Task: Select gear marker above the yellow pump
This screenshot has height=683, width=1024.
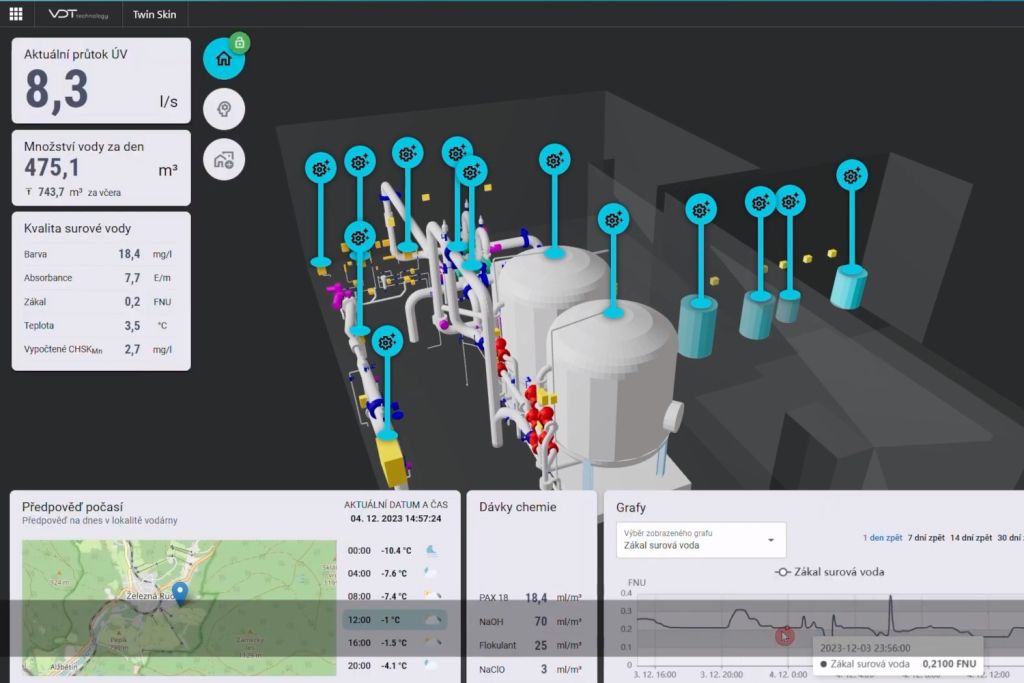Action: [x=388, y=342]
